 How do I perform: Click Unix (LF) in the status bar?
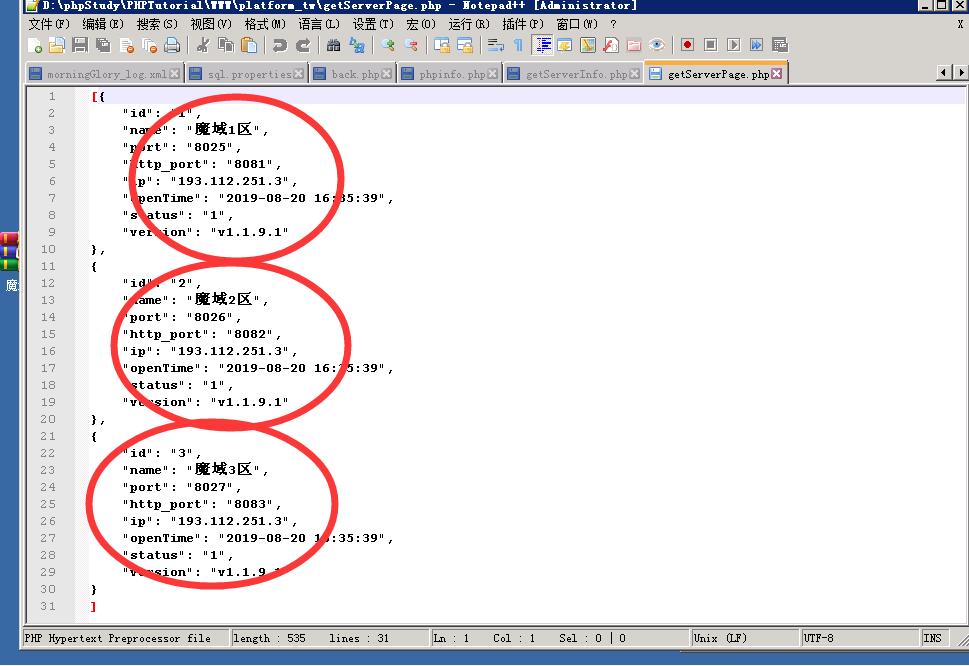click(745, 638)
